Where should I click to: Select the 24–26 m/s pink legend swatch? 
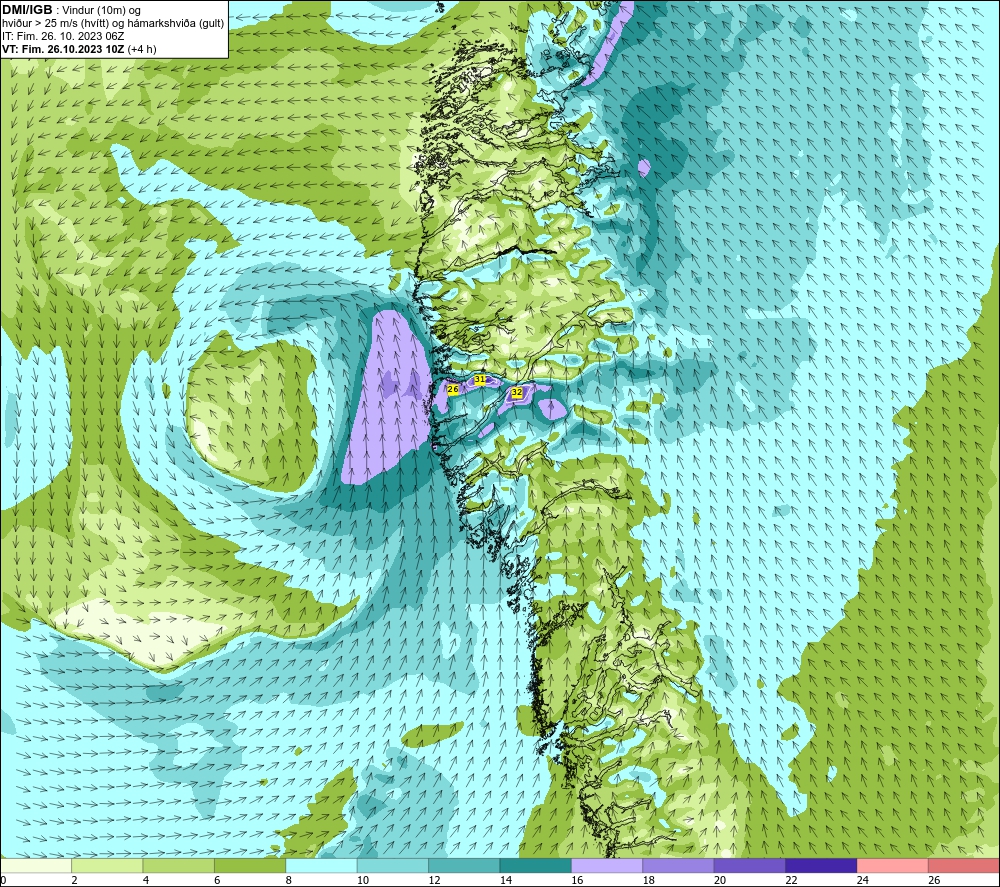point(893,865)
